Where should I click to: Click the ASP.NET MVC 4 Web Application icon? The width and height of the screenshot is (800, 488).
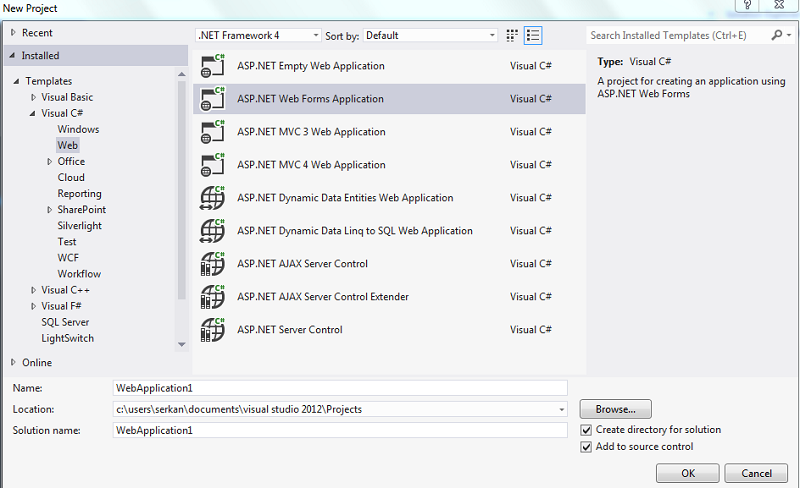click(212, 164)
